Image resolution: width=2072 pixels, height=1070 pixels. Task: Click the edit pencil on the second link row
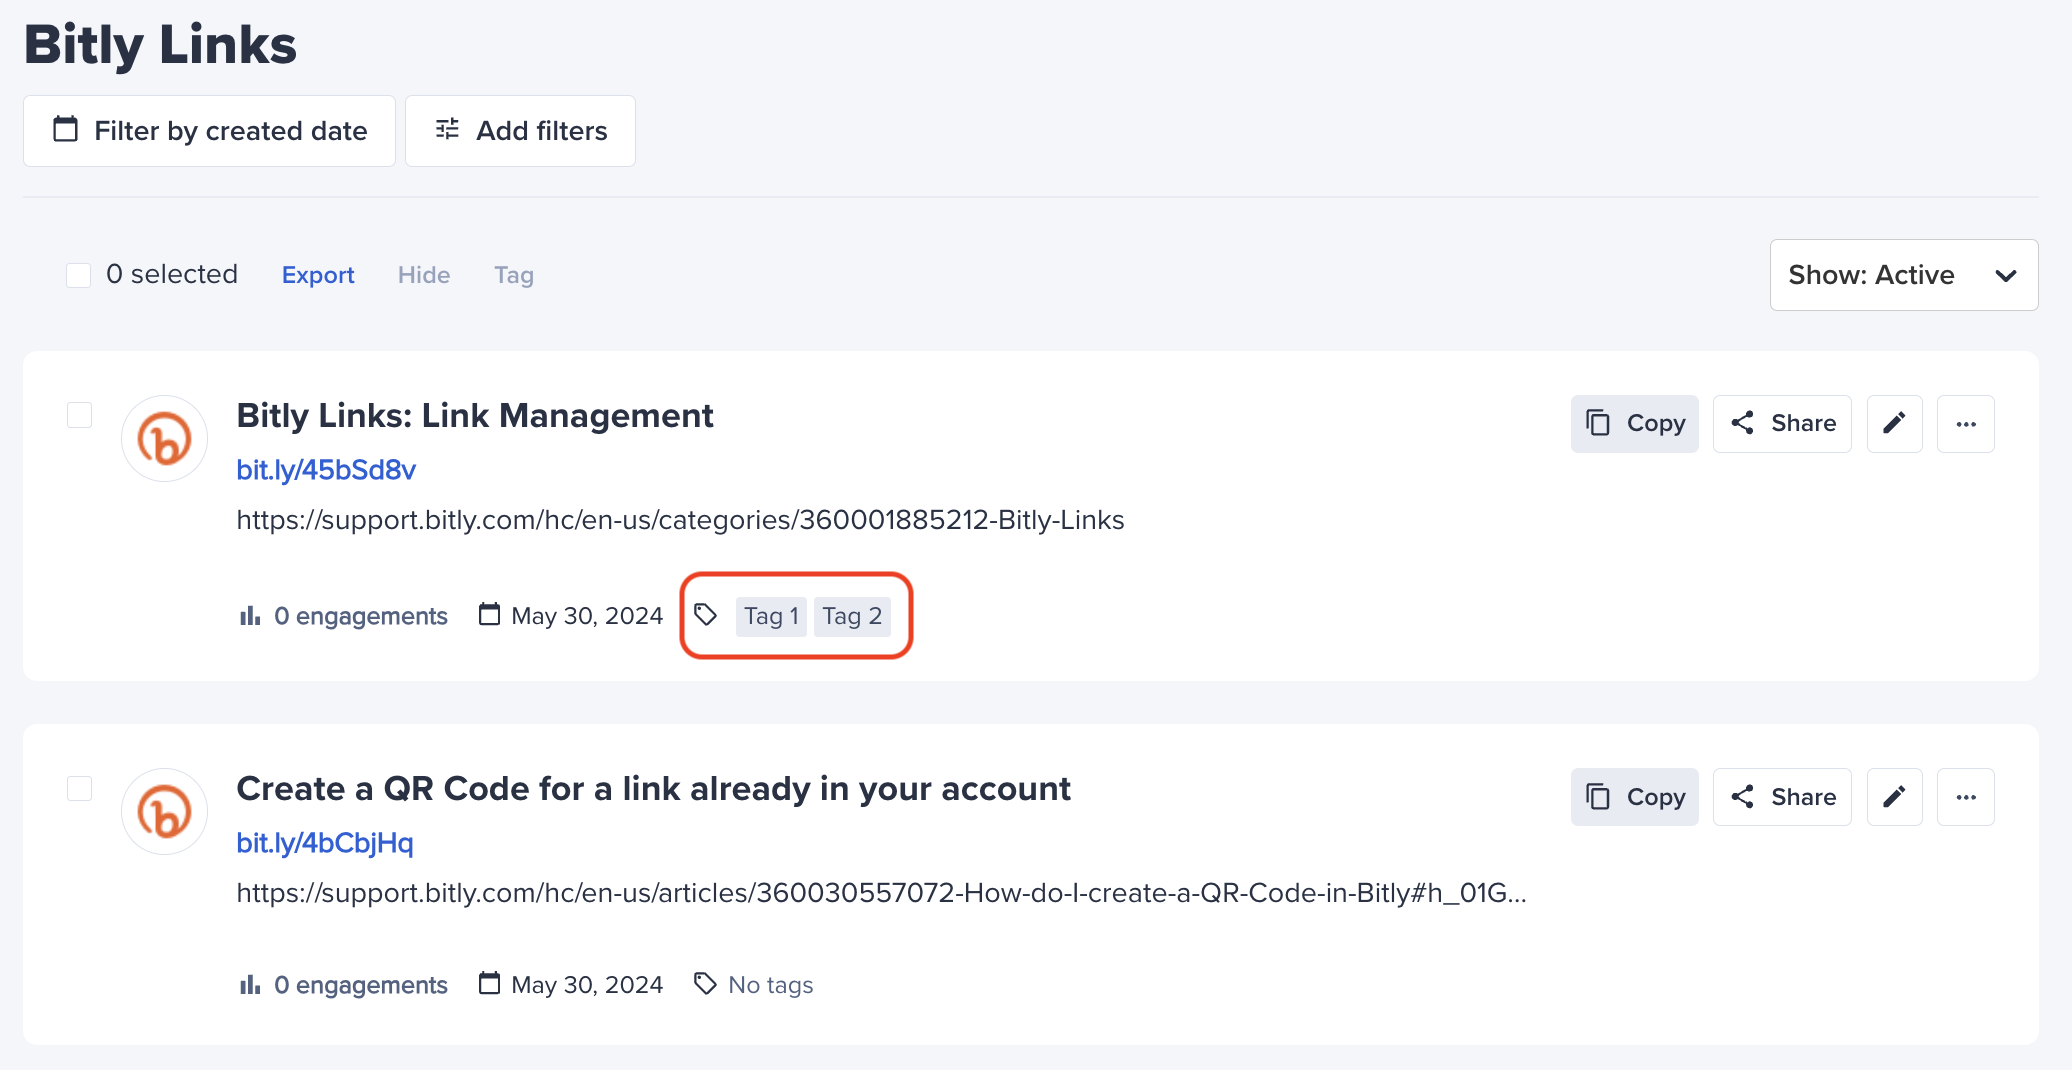(1895, 797)
